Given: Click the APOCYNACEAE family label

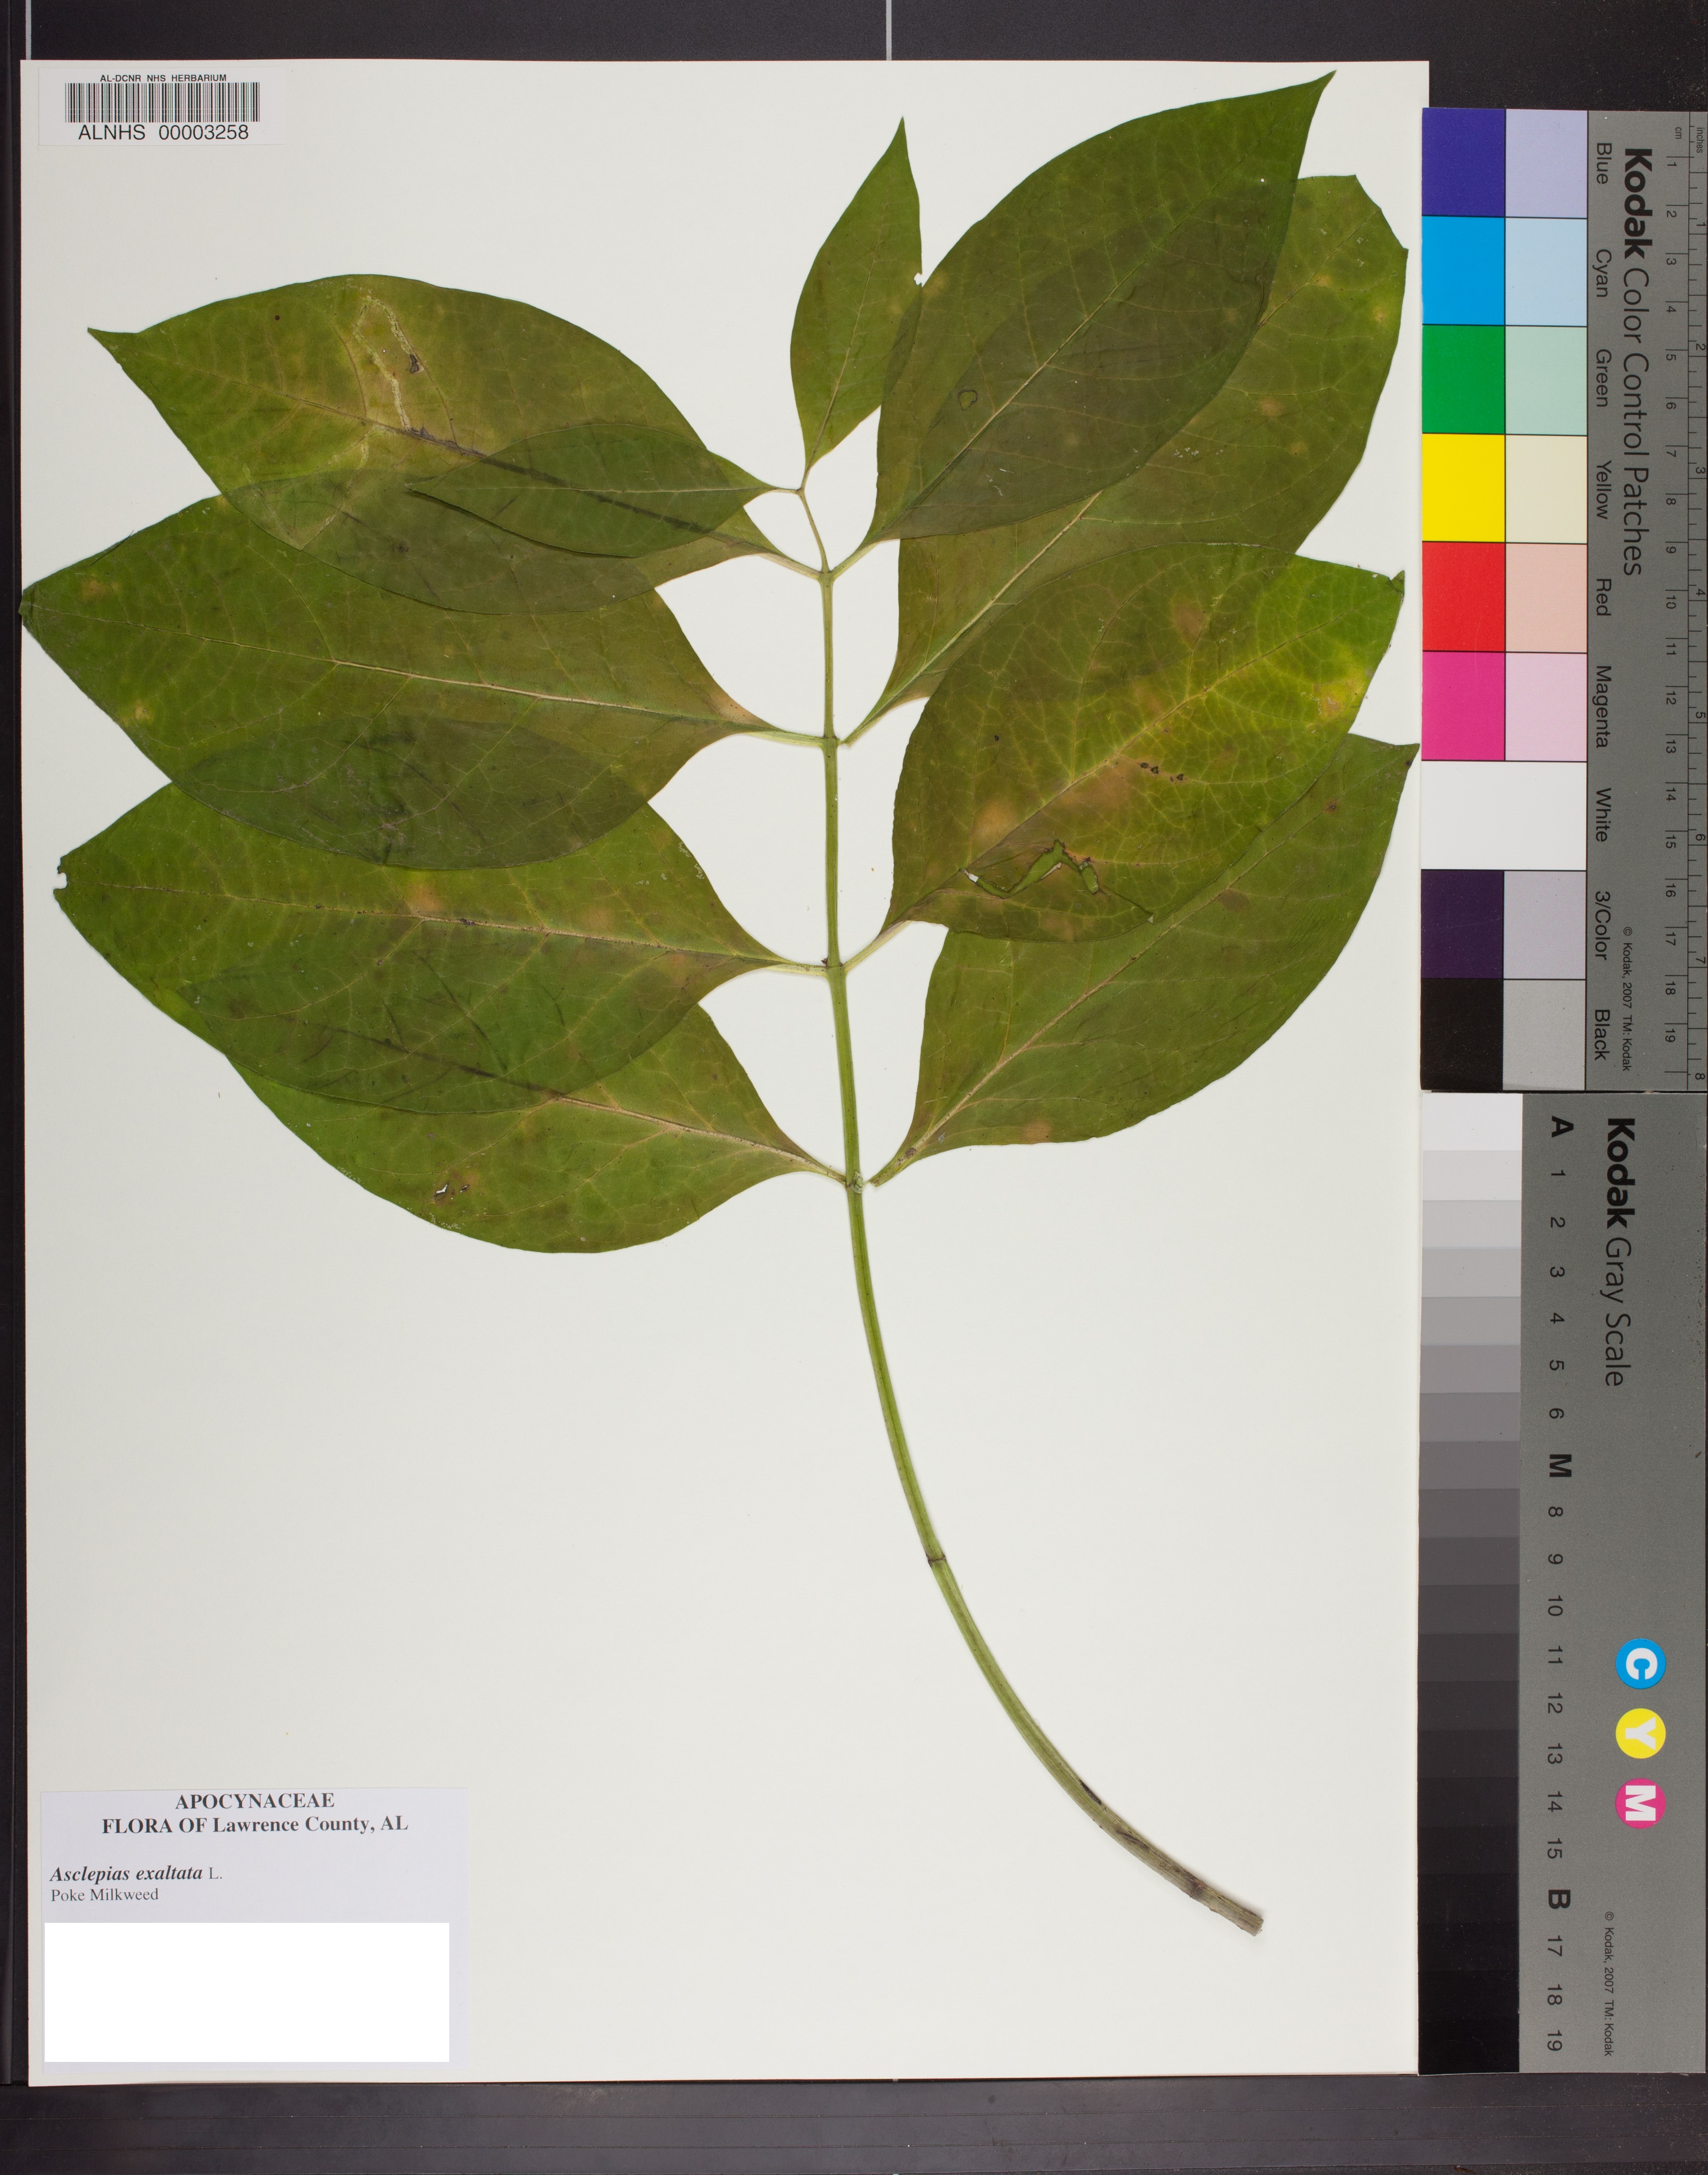Looking at the screenshot, I should pos(254,1801).
